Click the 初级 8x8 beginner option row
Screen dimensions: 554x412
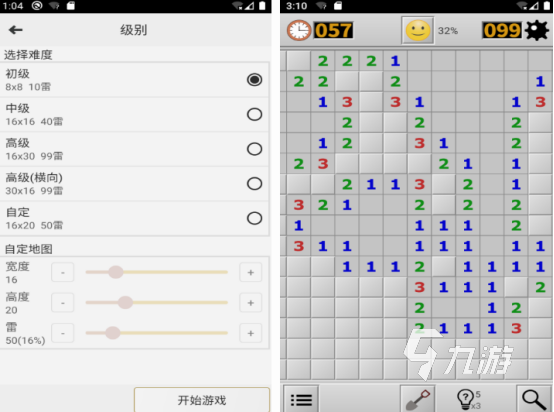[135, 80]
